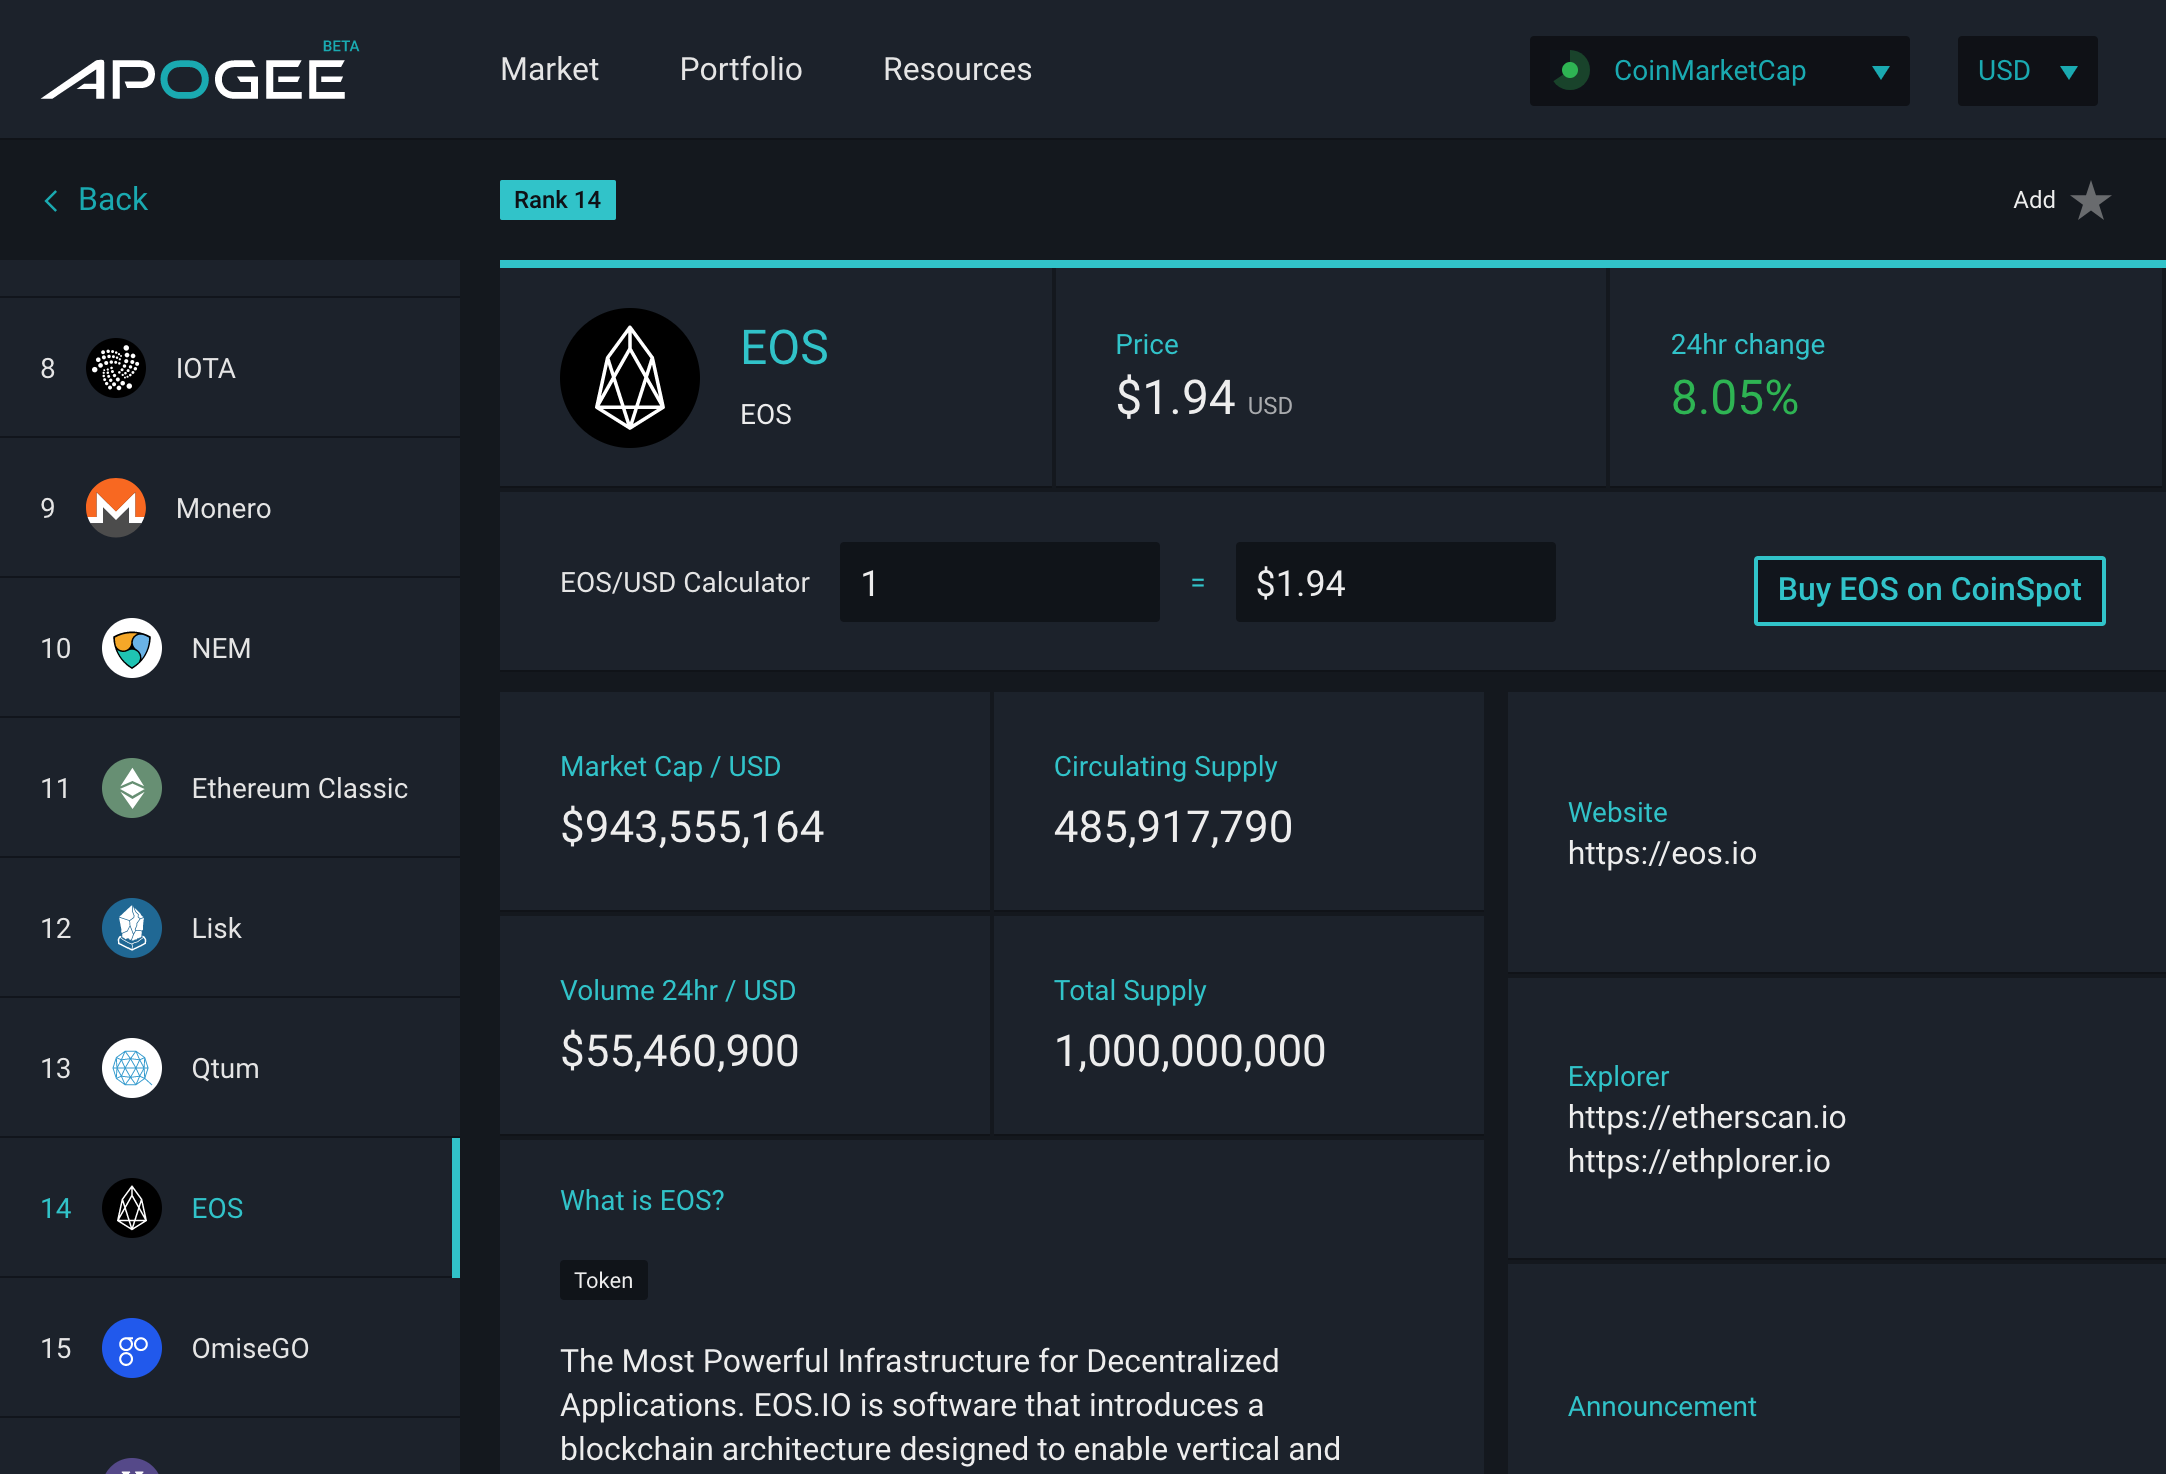
Task: Select the Qtum logo icon
Action: [132, 1068]
